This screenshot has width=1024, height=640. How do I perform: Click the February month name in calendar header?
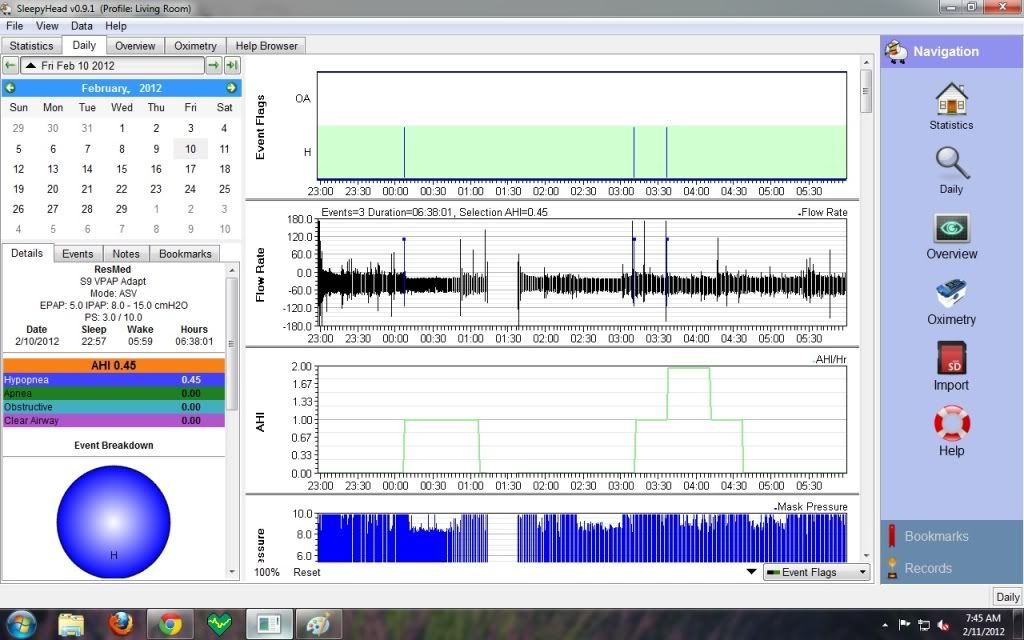(x=104, y=88)
